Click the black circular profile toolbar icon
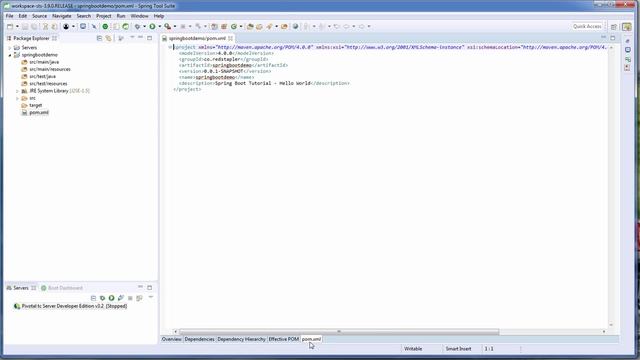Image resolution: width=640 pixels, height=360 pixels. (66, 27)
